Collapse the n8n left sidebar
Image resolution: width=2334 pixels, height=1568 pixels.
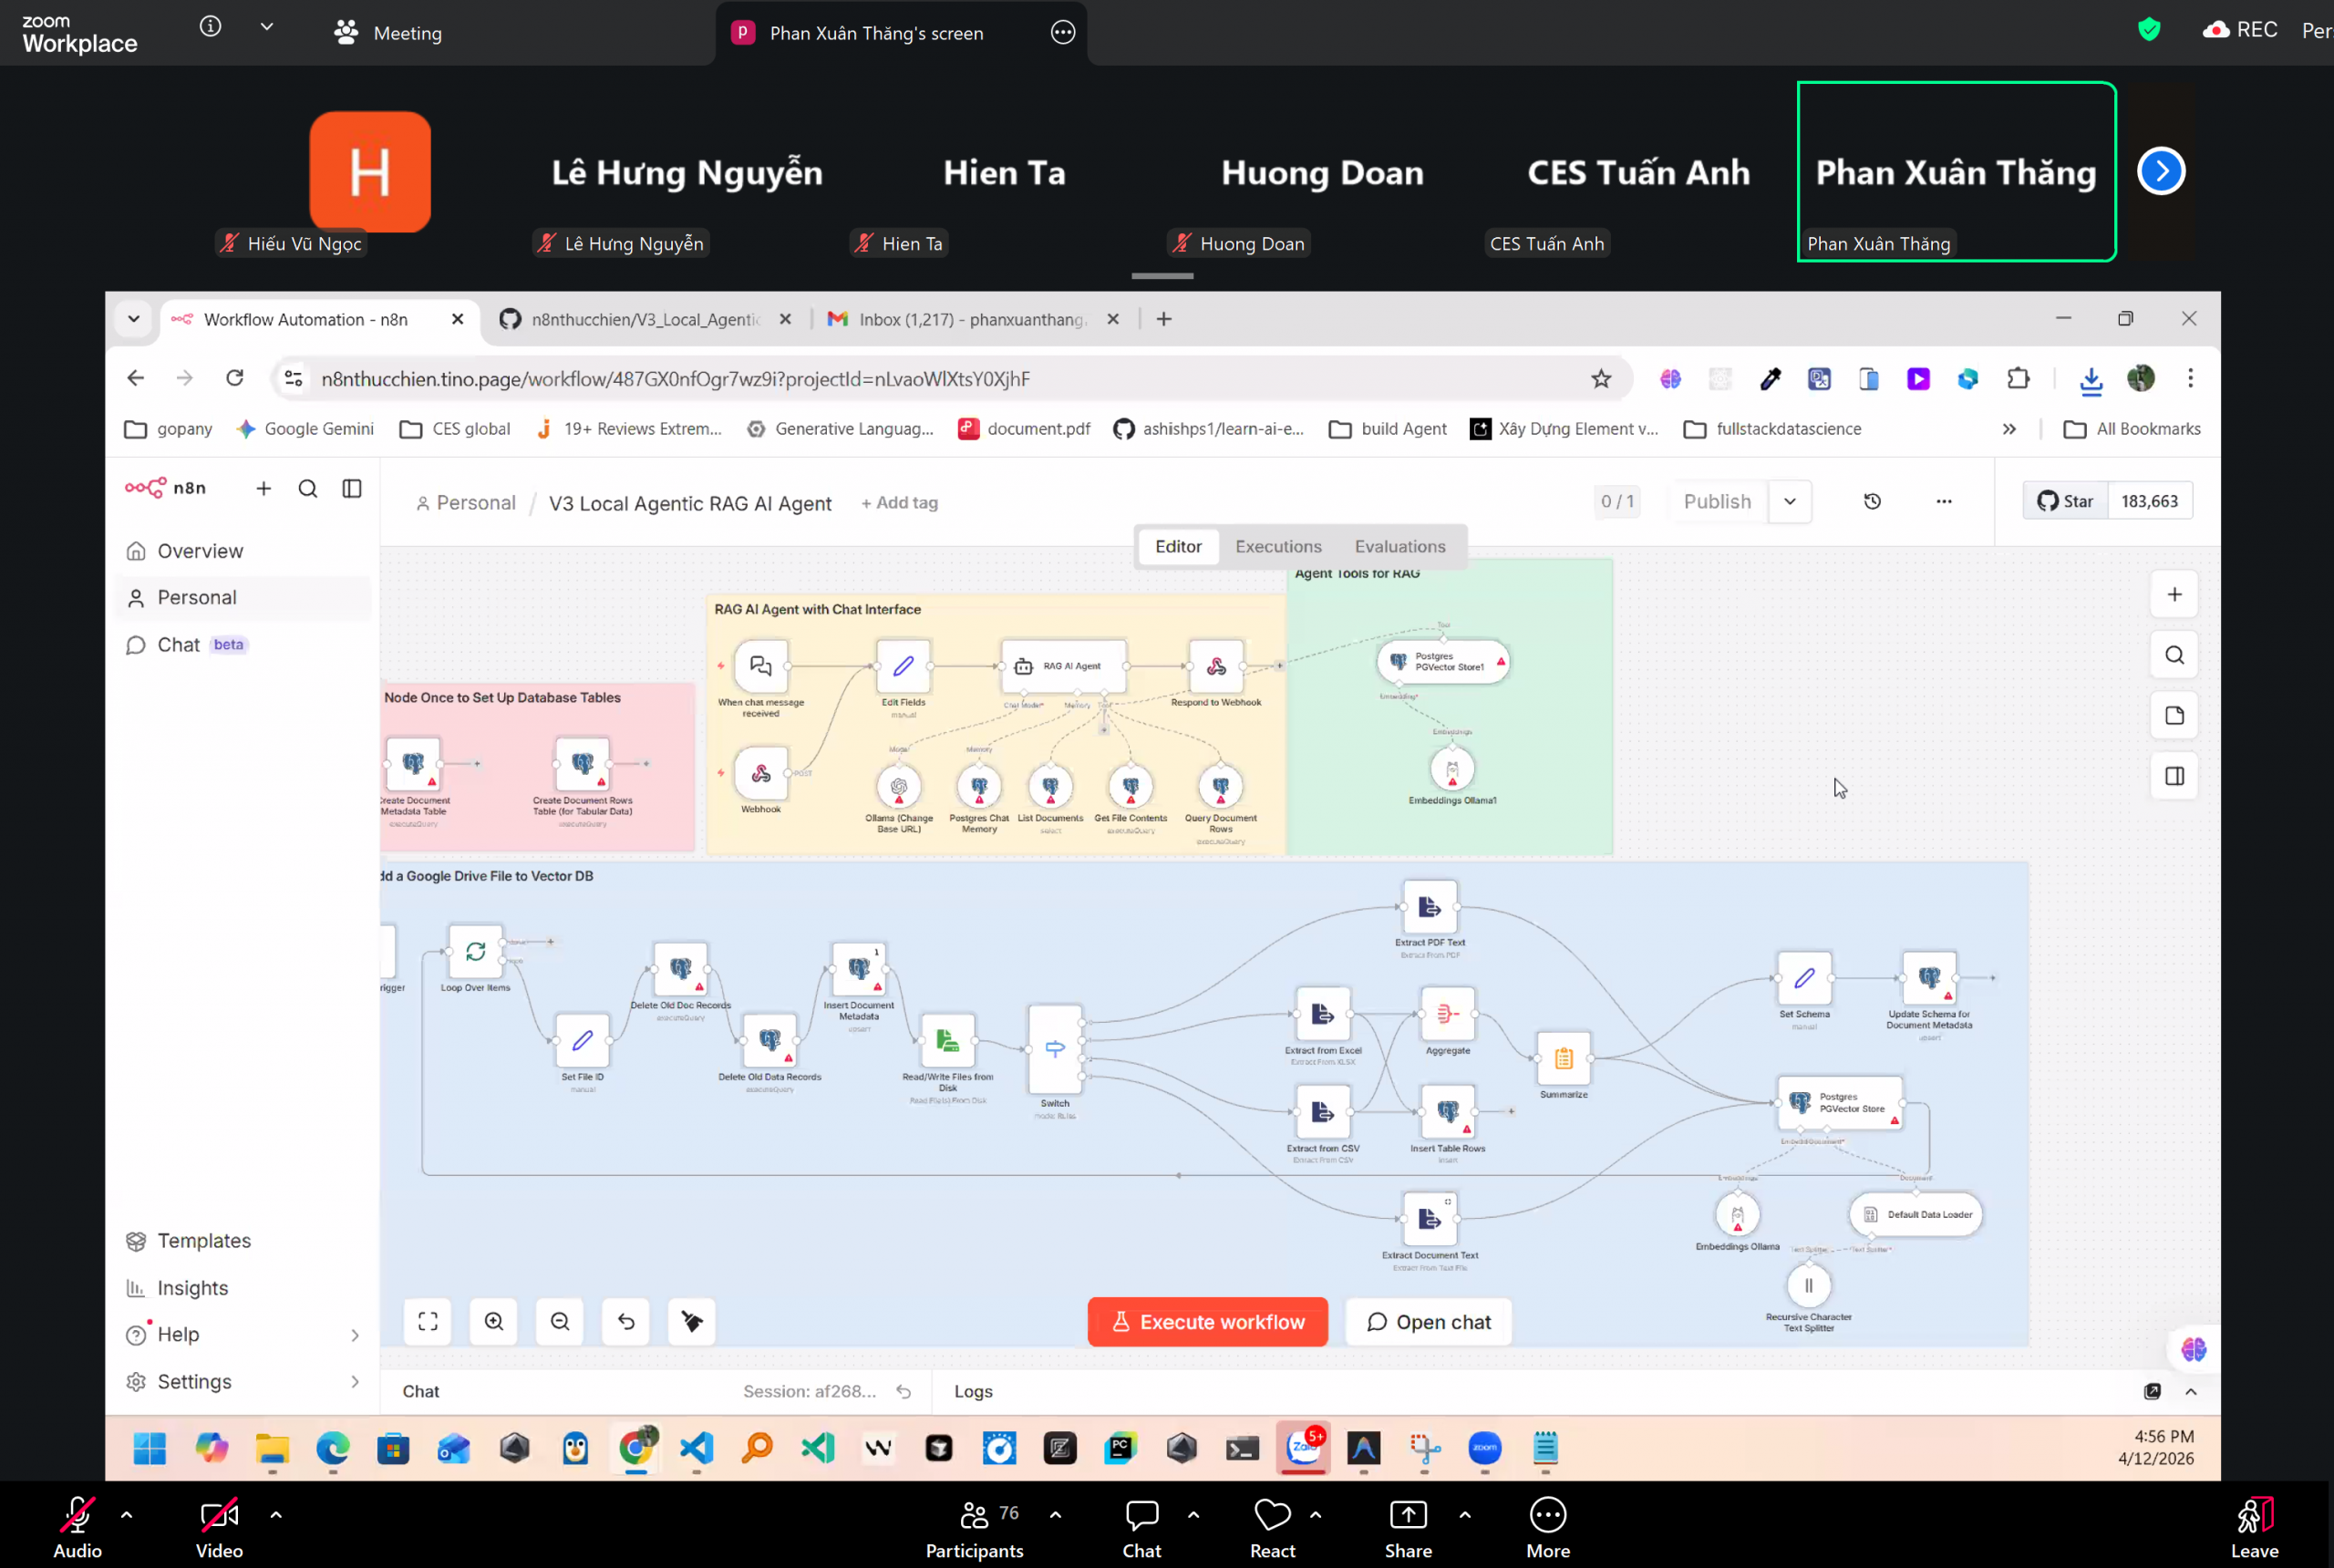[352, 488]
